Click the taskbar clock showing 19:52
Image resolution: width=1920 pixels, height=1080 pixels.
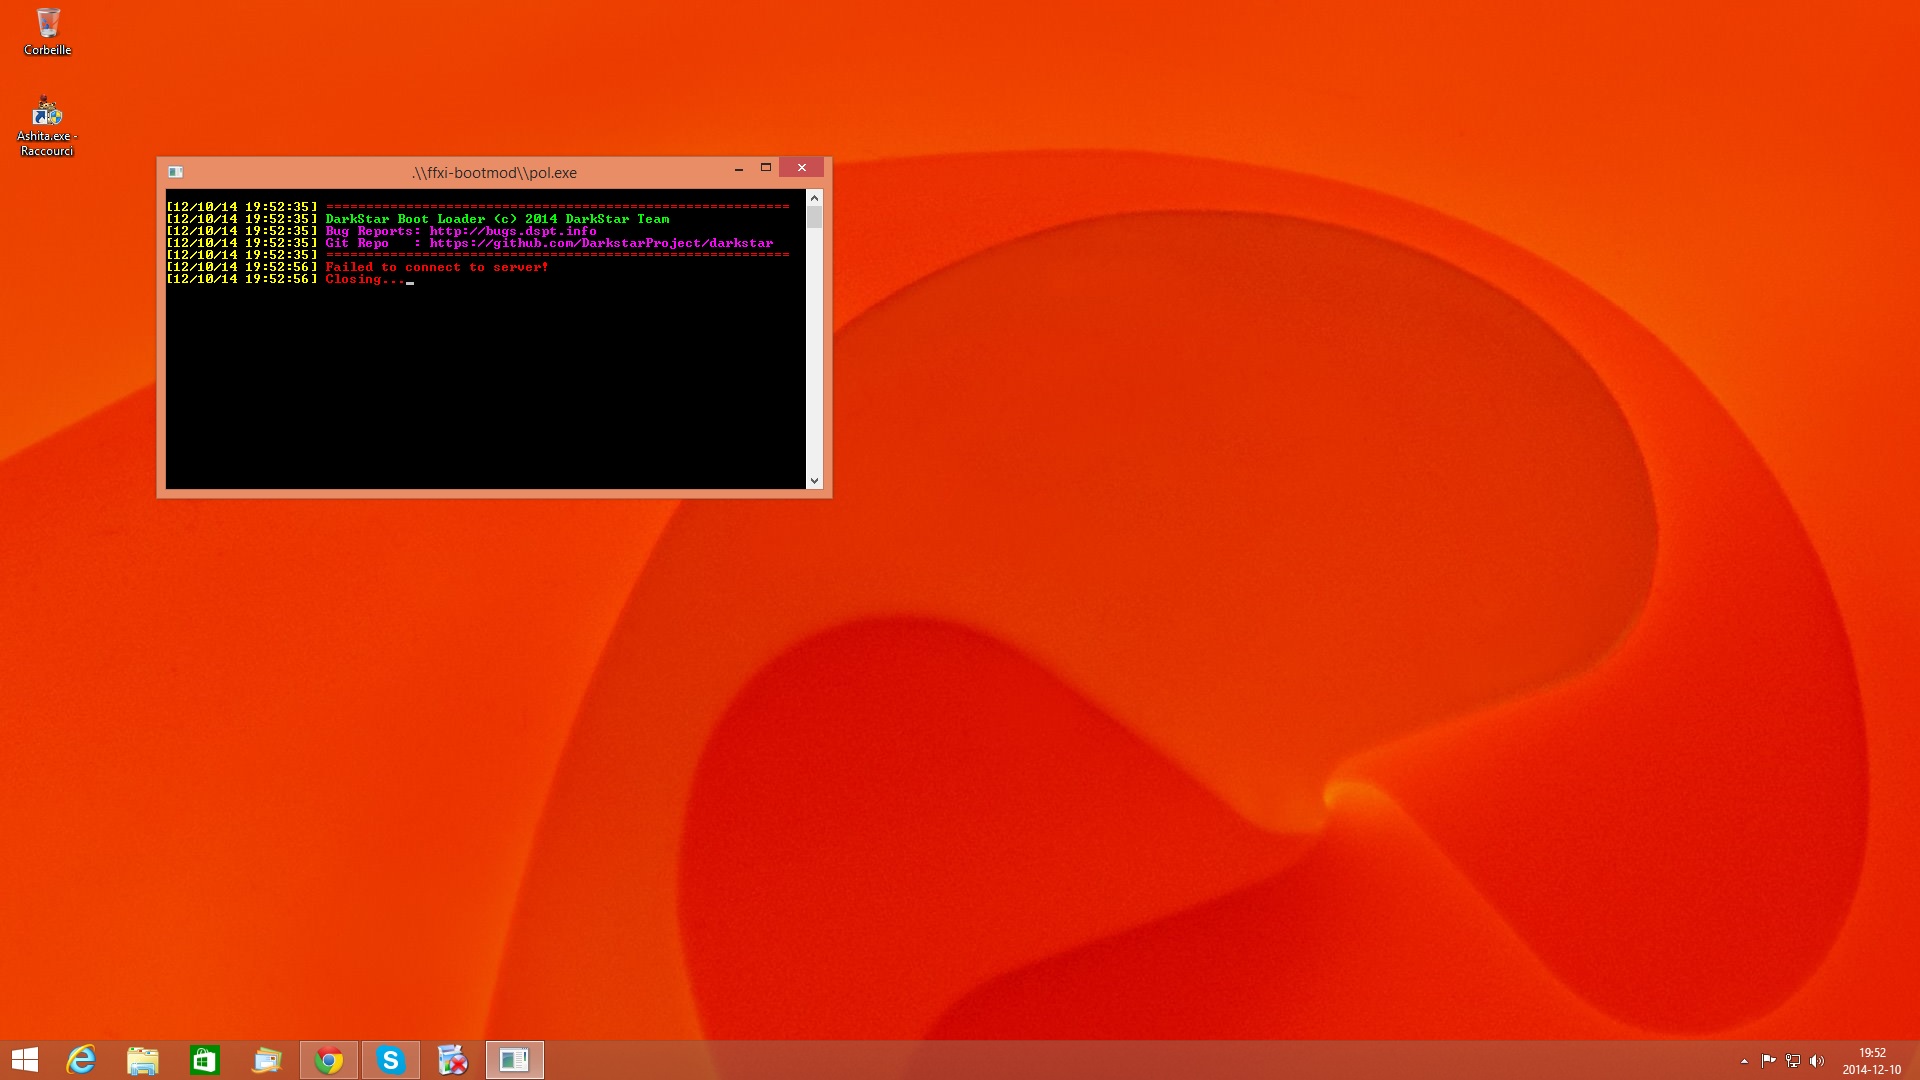1872,1061
